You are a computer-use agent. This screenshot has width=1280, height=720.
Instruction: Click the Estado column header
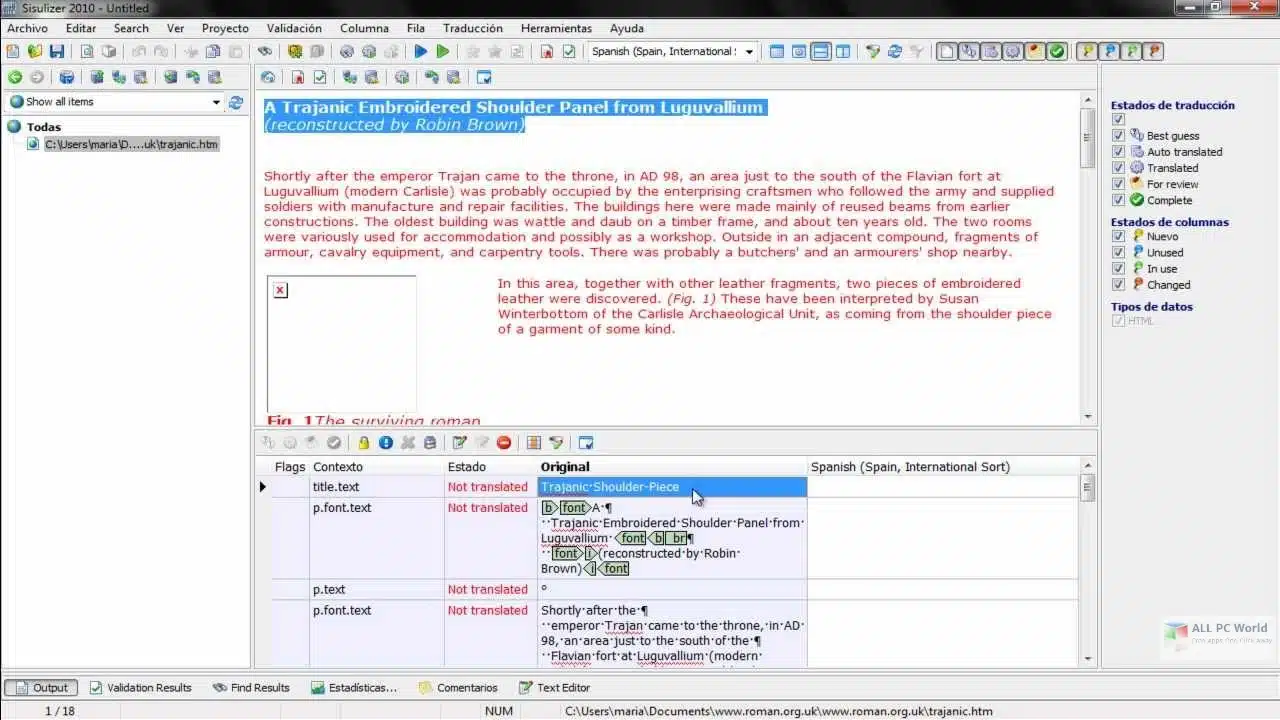tap(491, 467)
